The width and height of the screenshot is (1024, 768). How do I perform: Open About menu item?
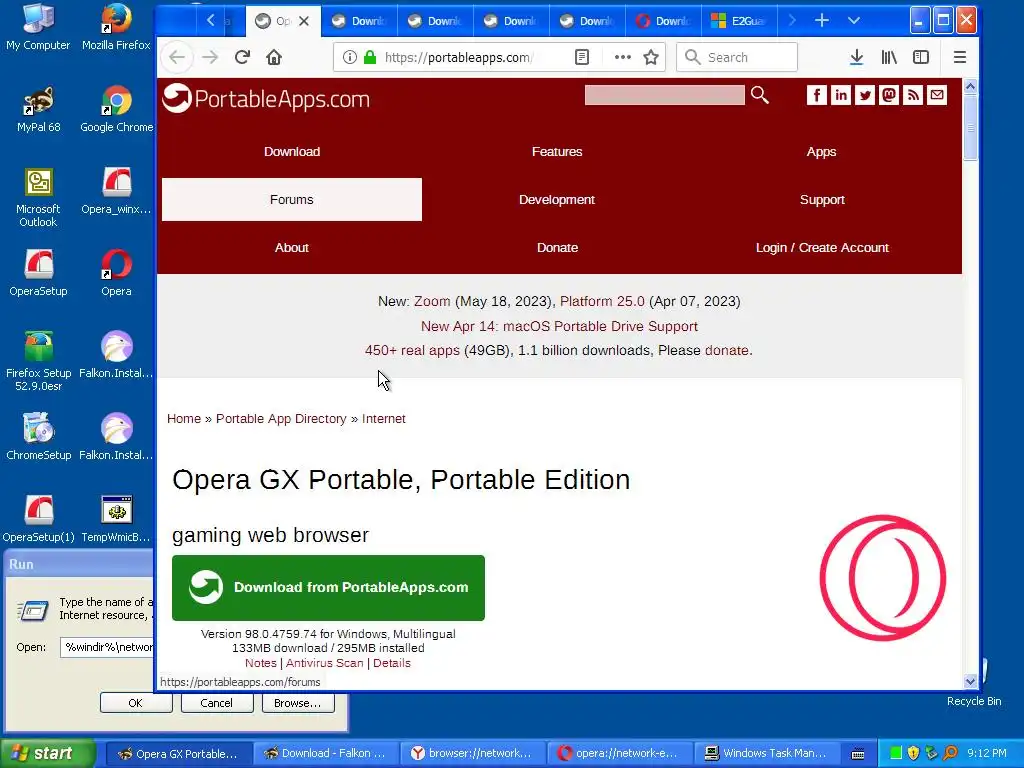[x=292, y=248]
